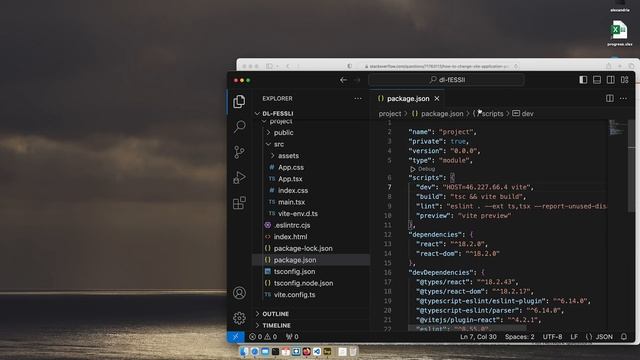Open the Source Control view
640x360 pixels.
pyautogui.click(x=239, y=152)
